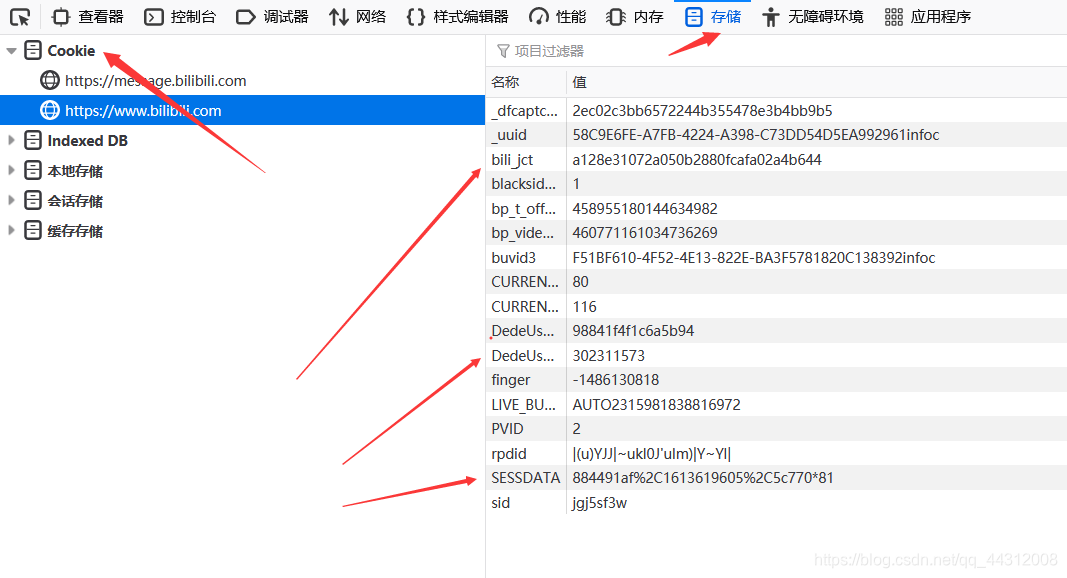The width and height of the screenshot is (1067, 578).
Task: Activate the element picker icon
Action: click(x=20, y=16)
